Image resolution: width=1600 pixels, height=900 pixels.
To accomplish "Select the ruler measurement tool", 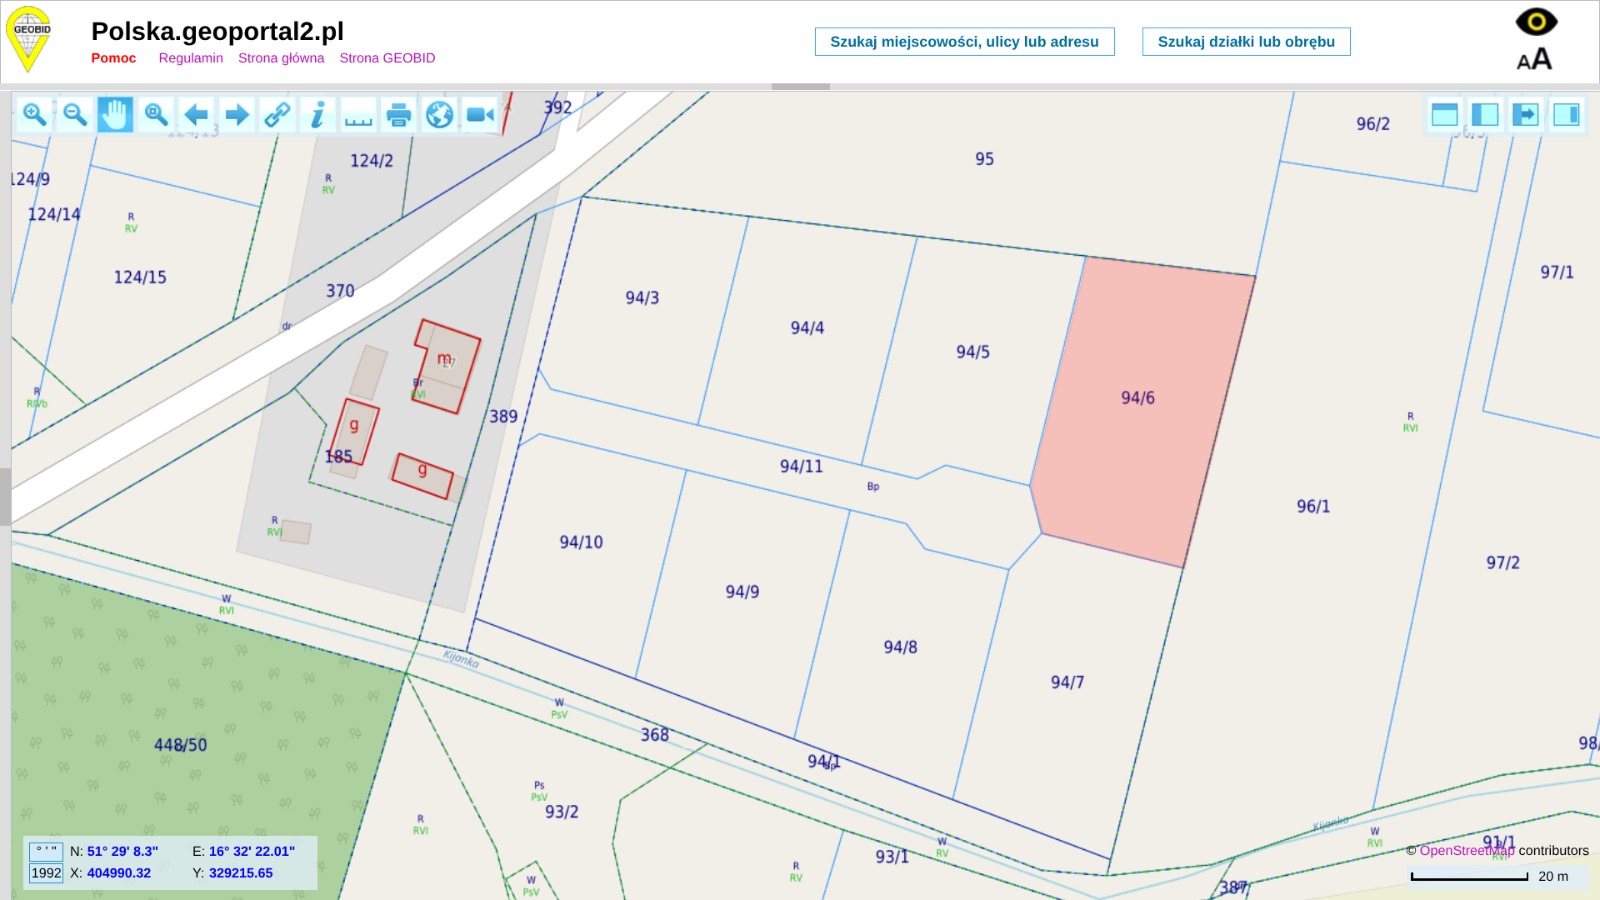I will (358, 115).
